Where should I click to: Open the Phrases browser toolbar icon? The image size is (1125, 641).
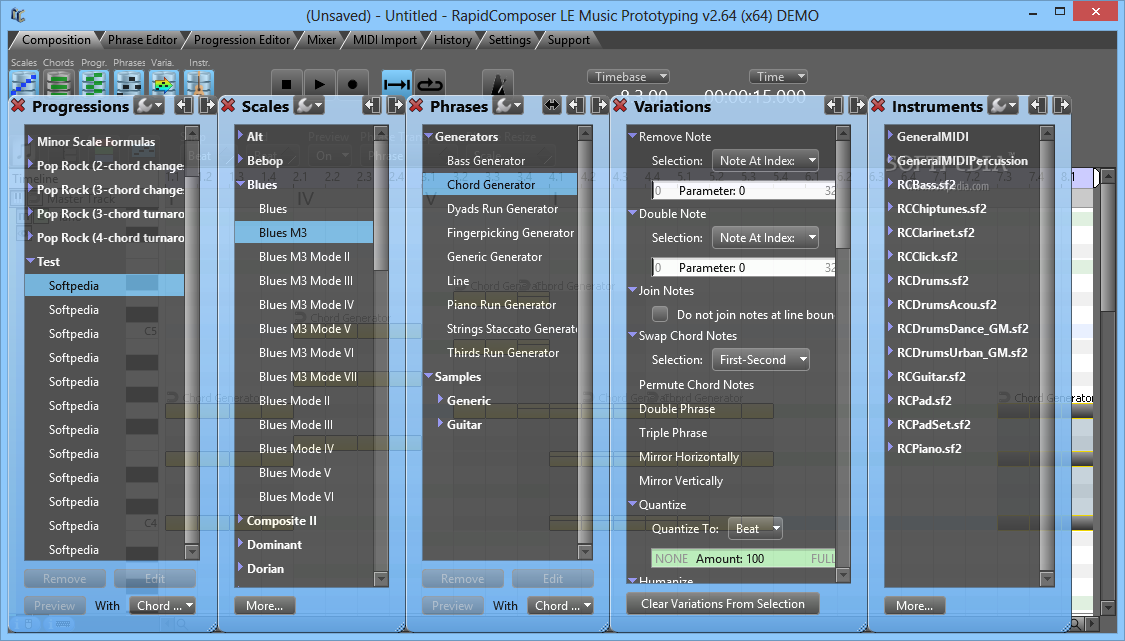[128, 83]
